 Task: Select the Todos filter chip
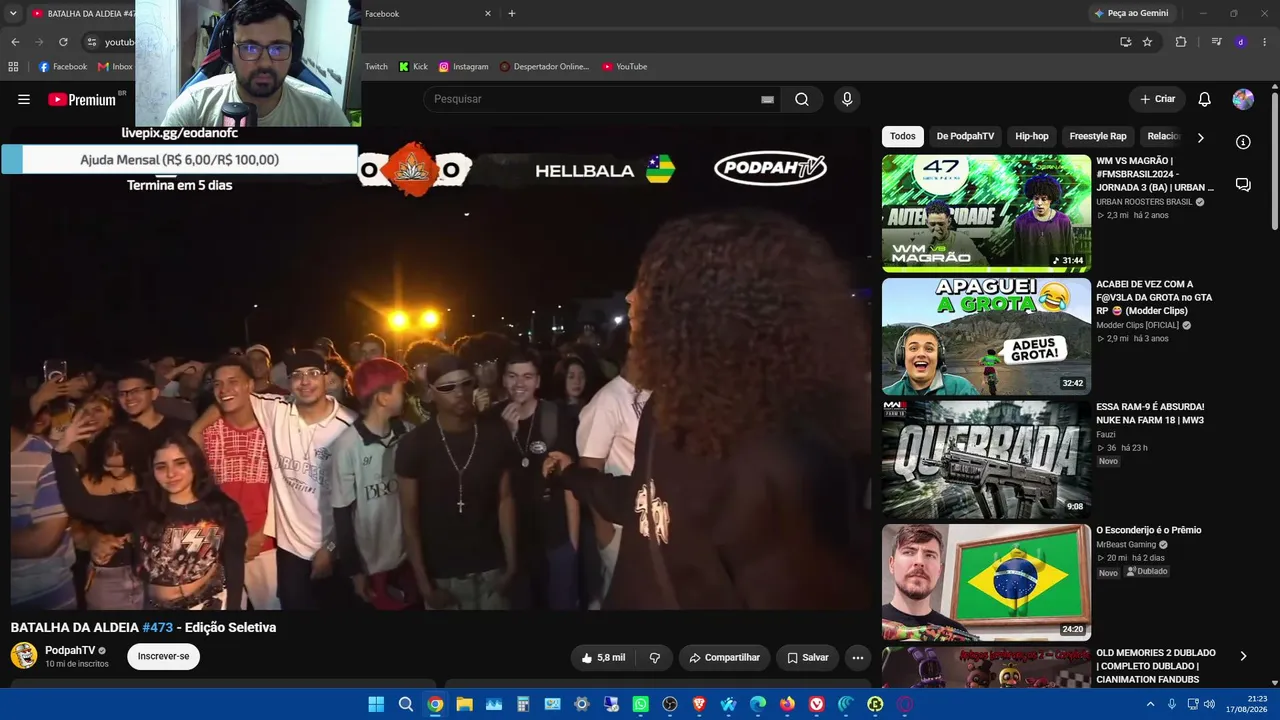(903, 136)
